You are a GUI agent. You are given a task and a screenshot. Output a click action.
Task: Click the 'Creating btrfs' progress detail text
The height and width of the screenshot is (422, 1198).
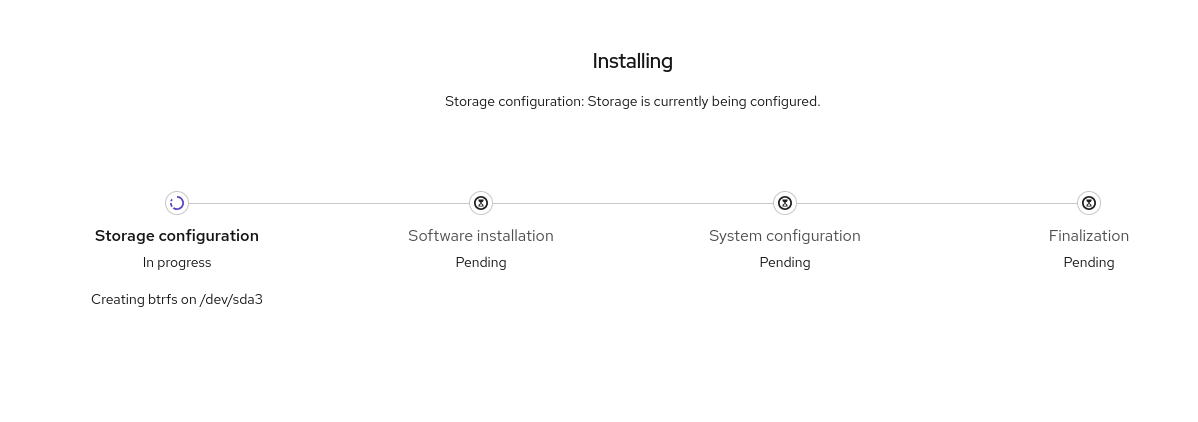135,299
